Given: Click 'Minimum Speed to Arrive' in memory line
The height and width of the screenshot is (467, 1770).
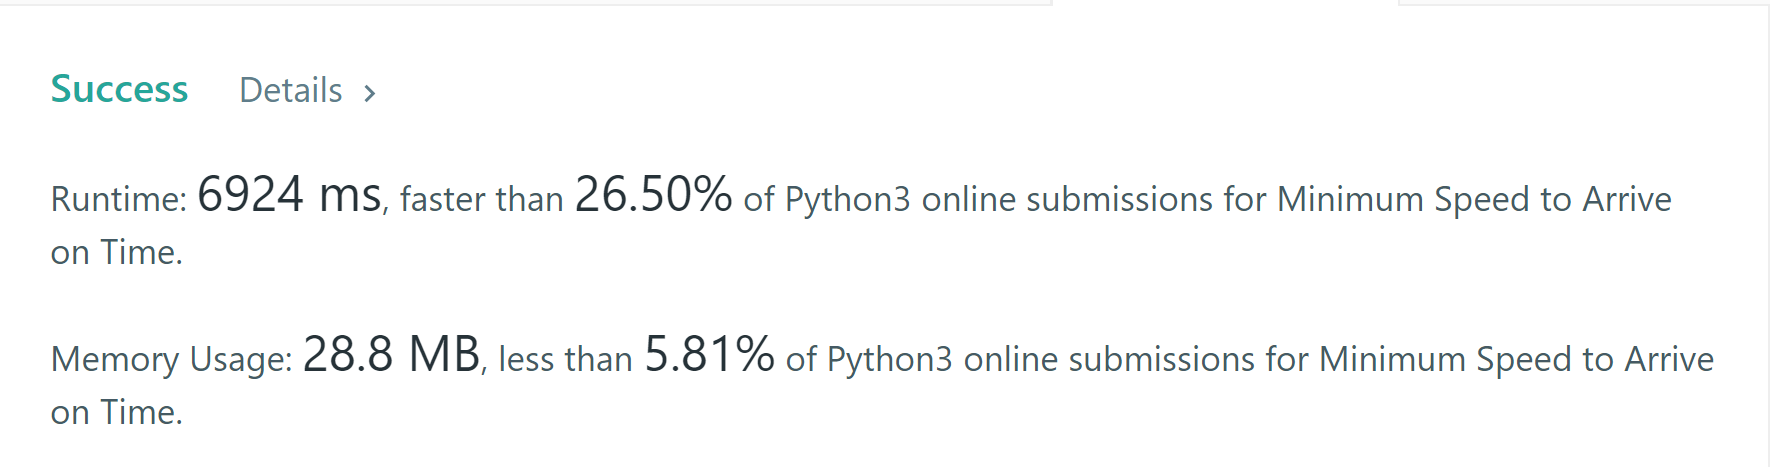Looking at the screenshot, I should point(1516,360).
